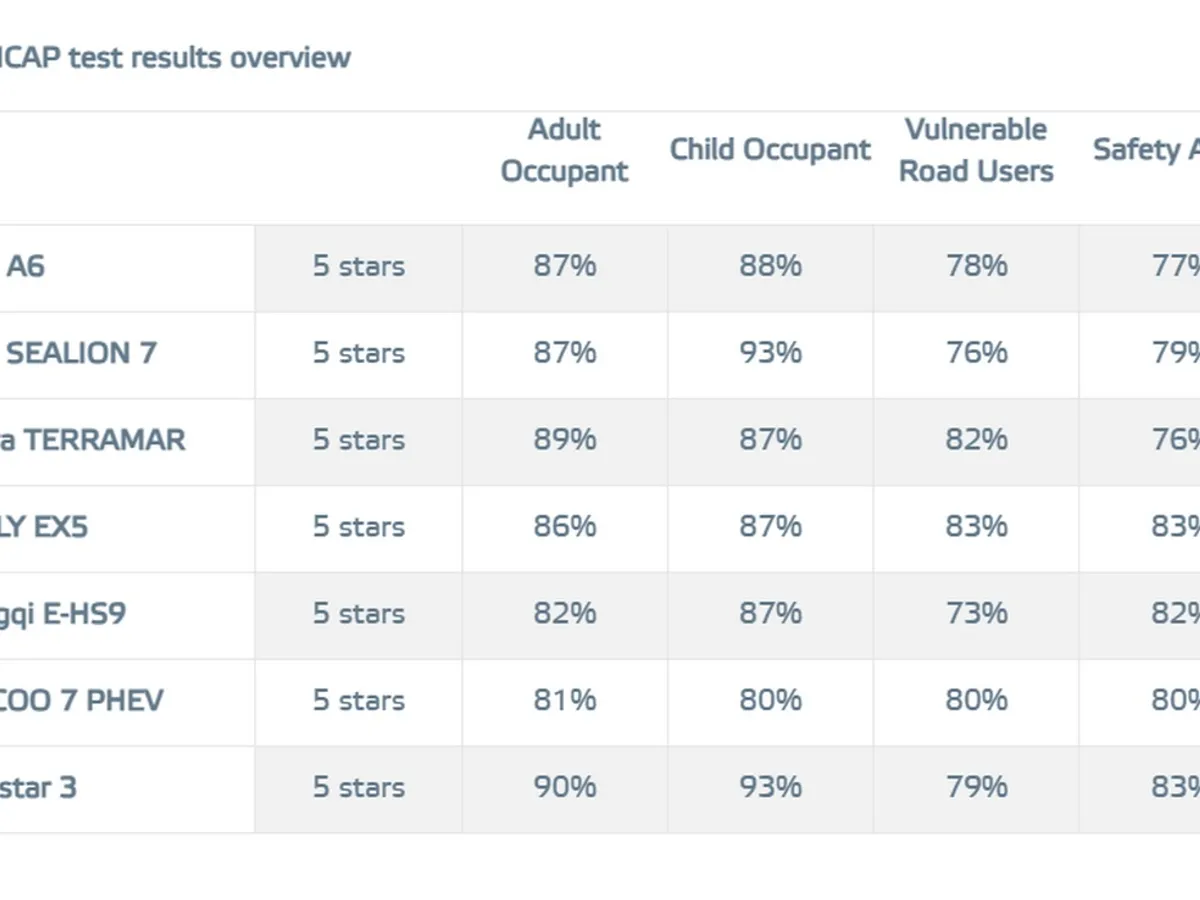Click the 83% Vulnerable Road Users cell
The width and height of the screenshot is (1200, 900).
tap(976, 527)
